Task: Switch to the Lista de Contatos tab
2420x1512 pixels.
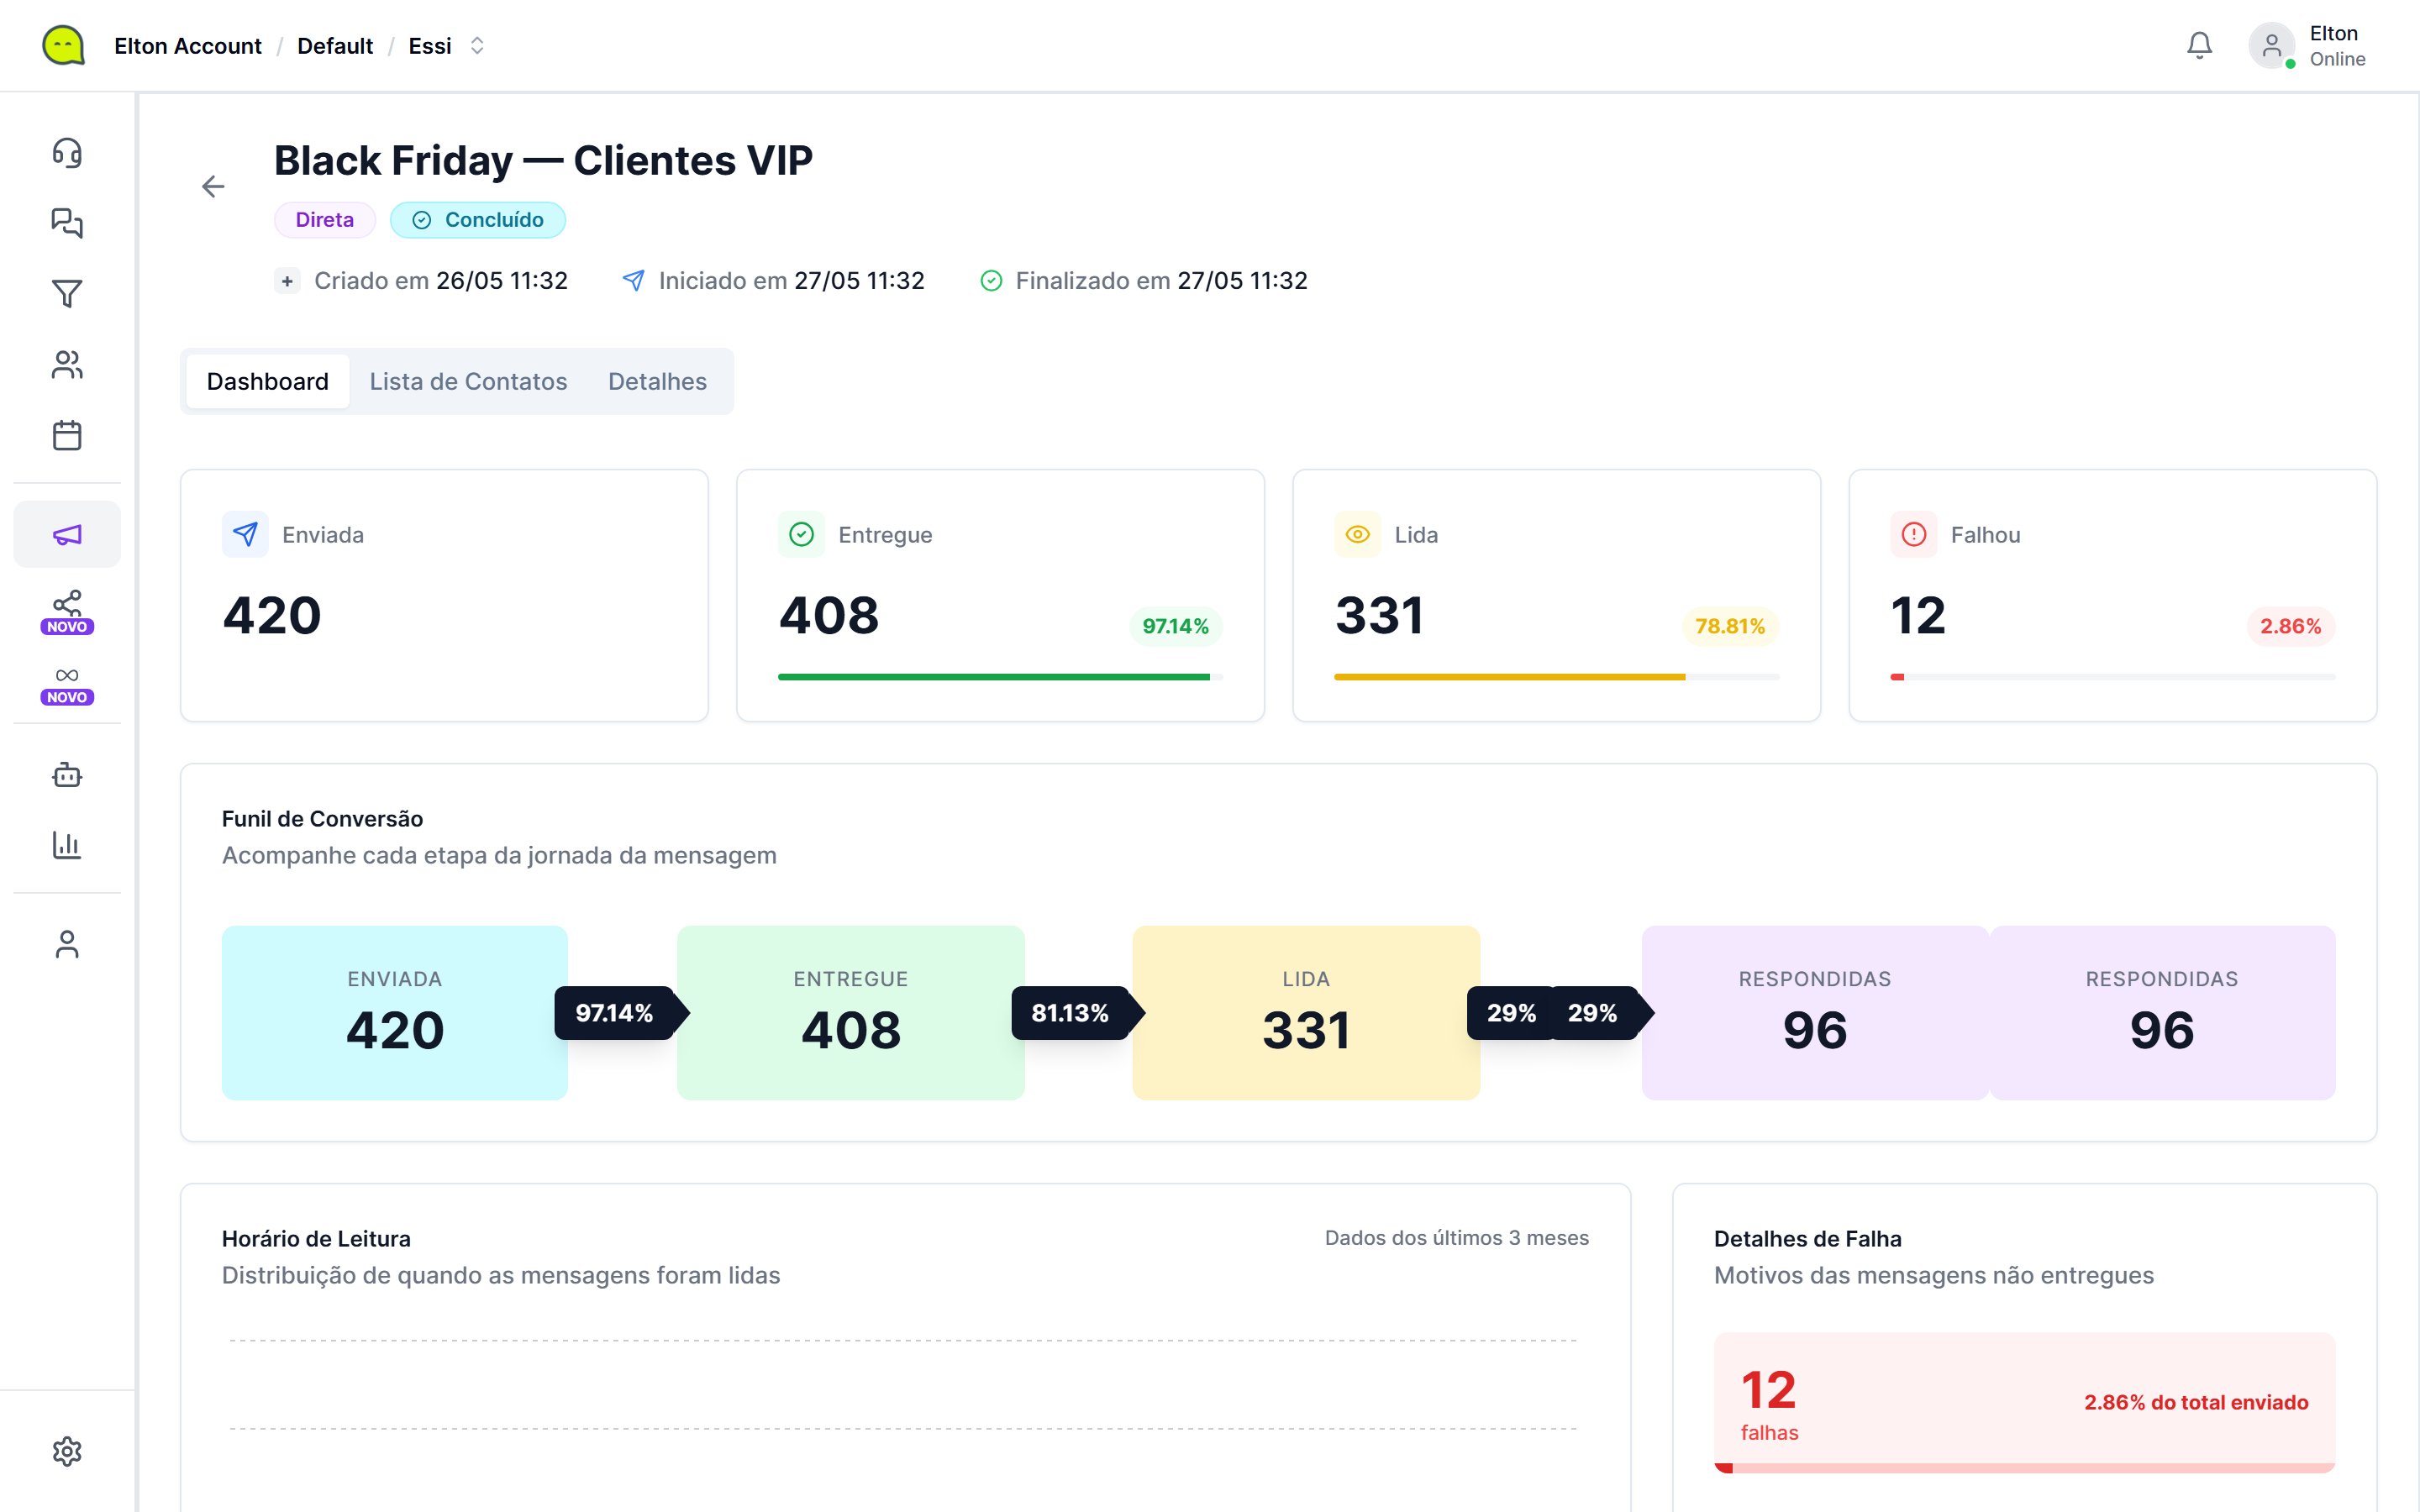Action: 468,381
